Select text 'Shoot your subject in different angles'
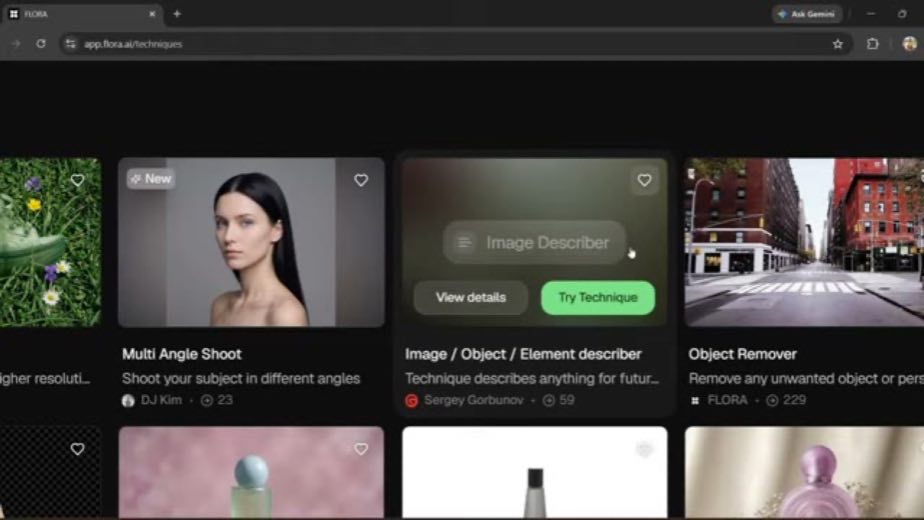Image resolution: width=924 pixels, height=520 pixels. pyautogui.click(x=241, y=379)
